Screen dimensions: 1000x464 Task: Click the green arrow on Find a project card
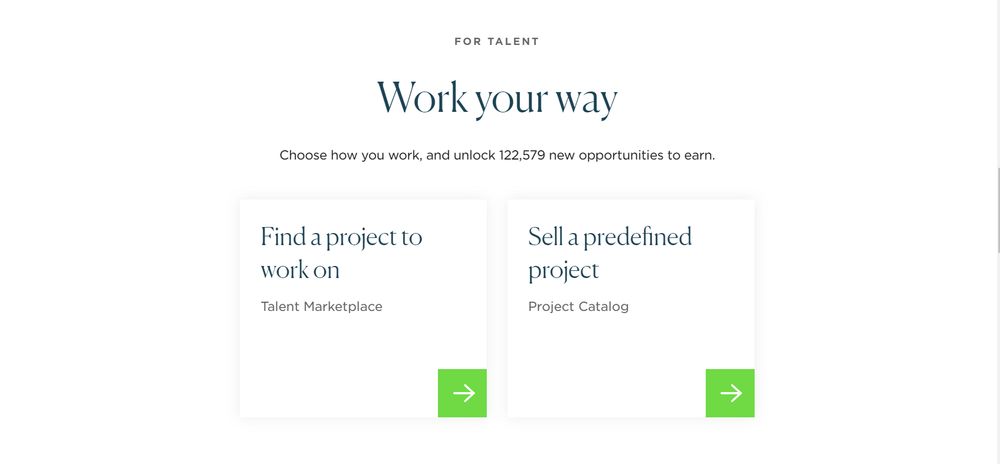pyautogui.click(x=462, y=393)
